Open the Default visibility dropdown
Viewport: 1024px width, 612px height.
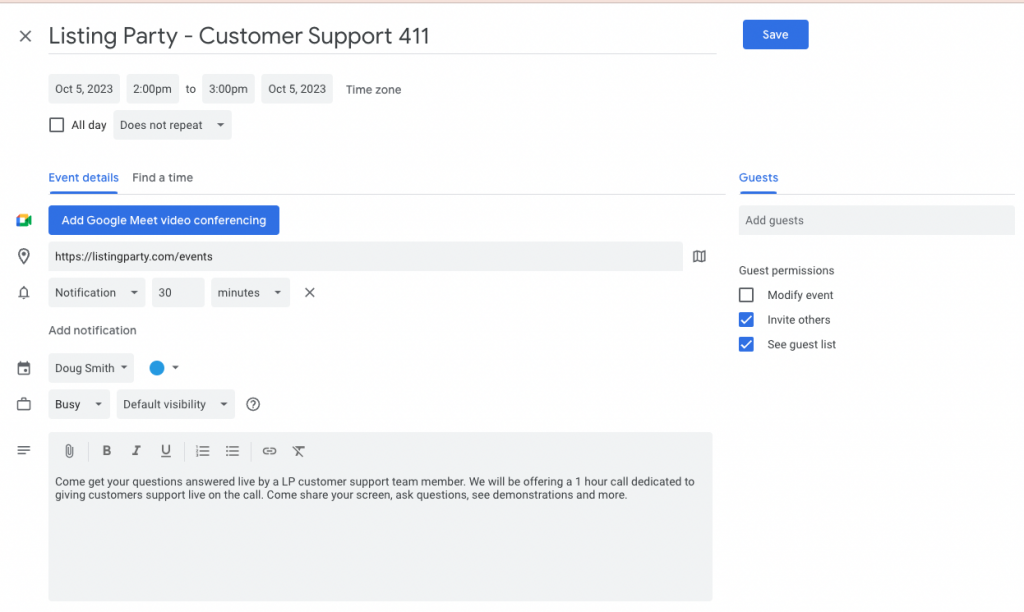point(175,404)
